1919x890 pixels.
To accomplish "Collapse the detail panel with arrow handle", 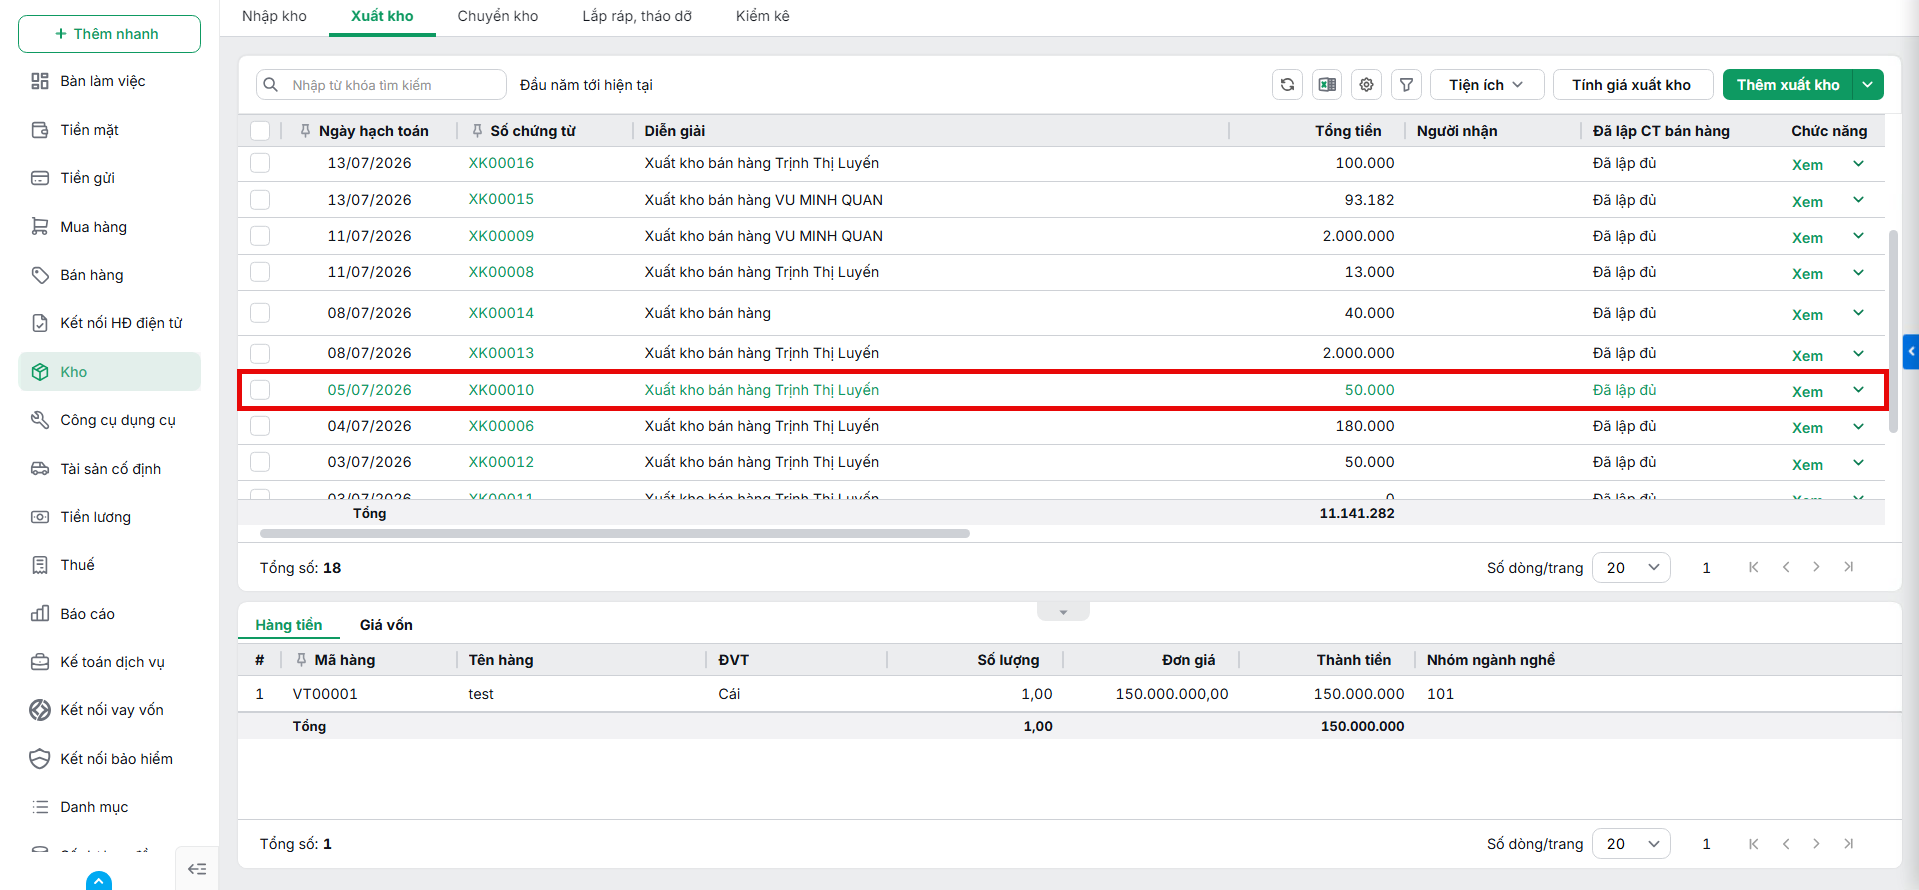I will 1063,611.
